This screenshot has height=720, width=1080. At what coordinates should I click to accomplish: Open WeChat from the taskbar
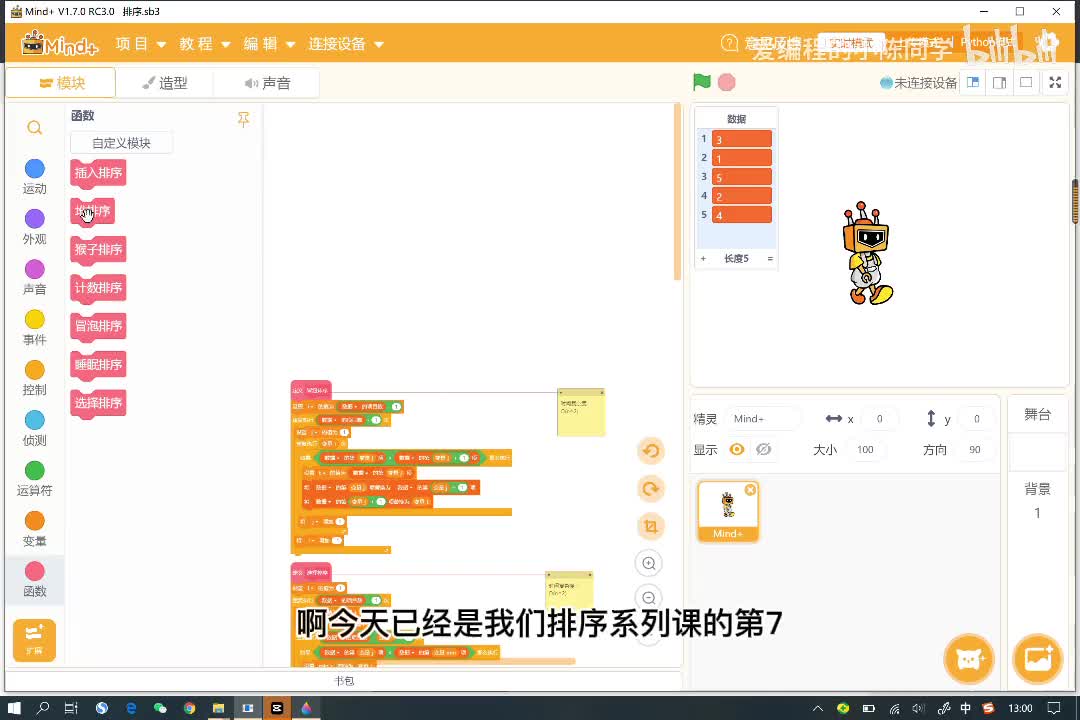click(160, 708)
